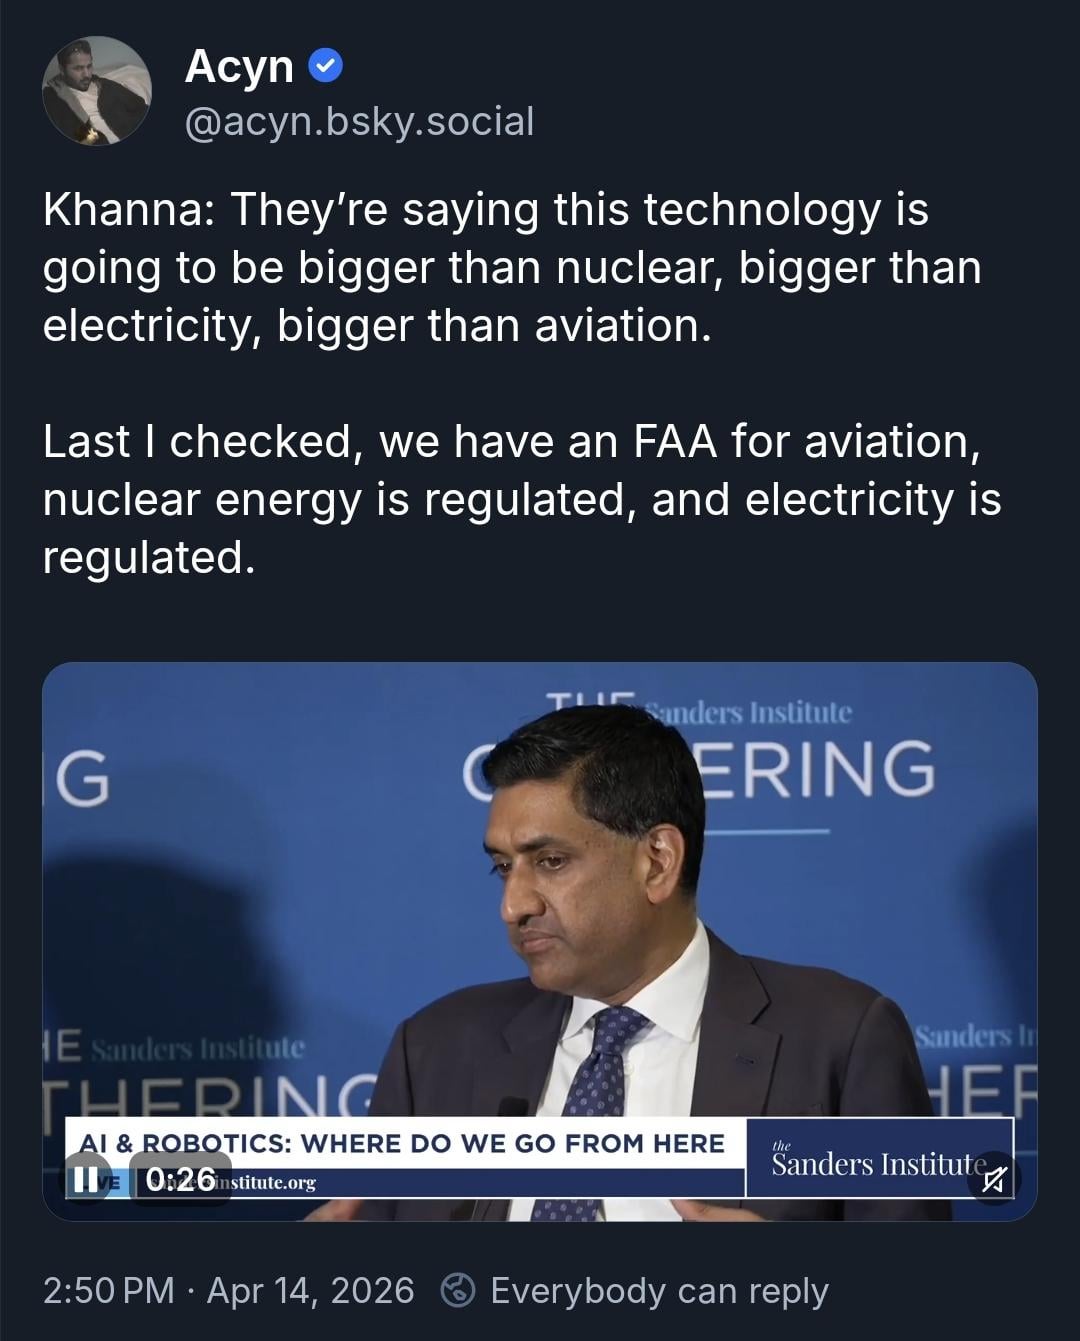Open the 2:50 PM Apr 14, 2026 timestamp
Viewport: 1080px width, 1341px height.
(228, 1290)
